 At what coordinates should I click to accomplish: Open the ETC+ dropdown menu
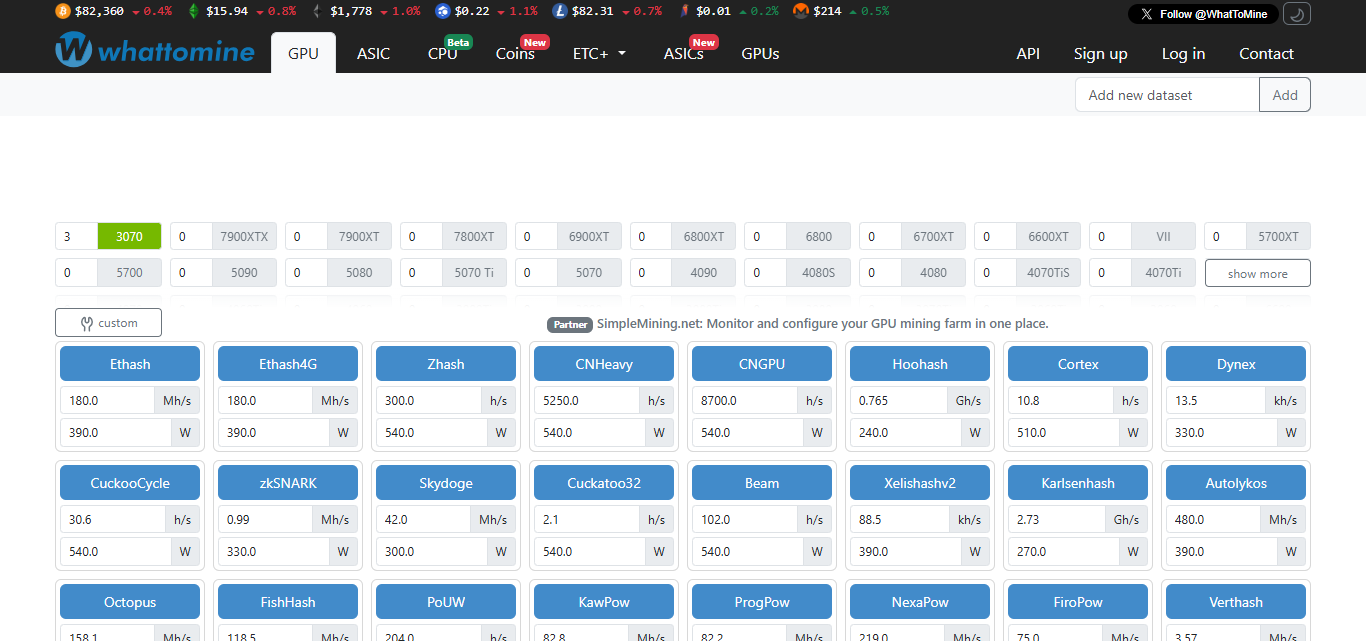pyautogui.click(x=600, y=54)
